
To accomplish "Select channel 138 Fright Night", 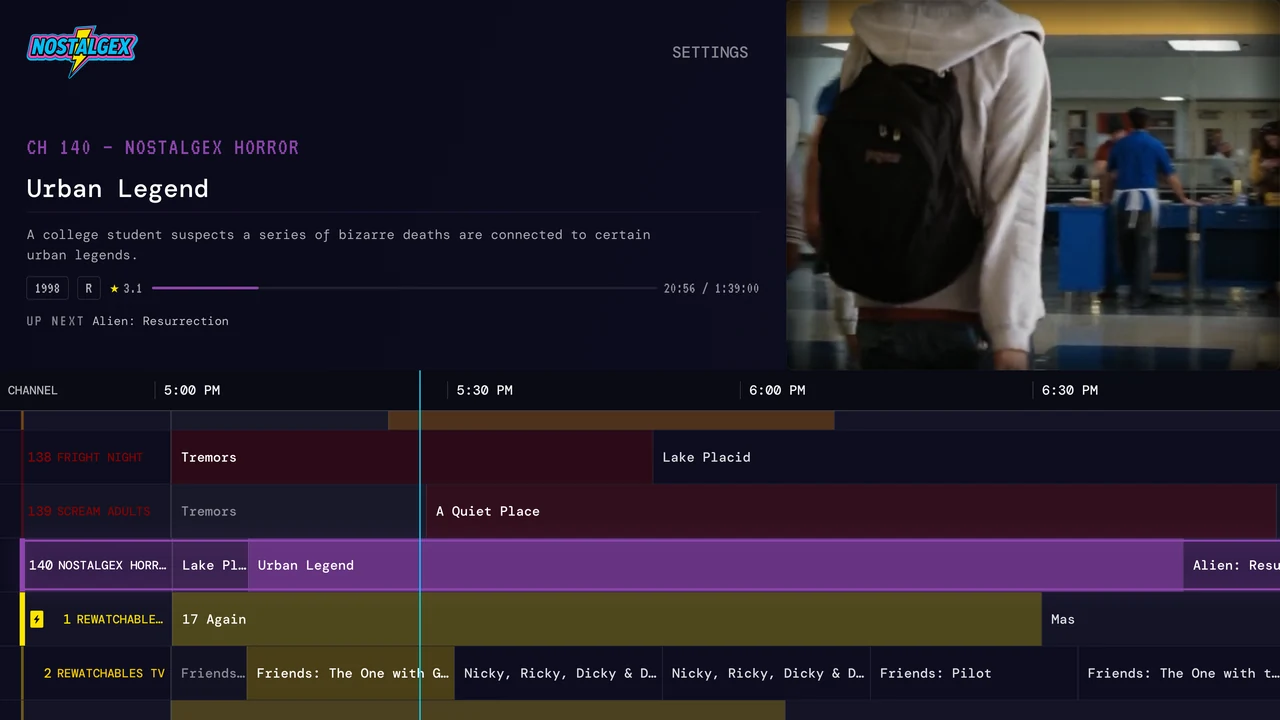I will coord(97,457).
